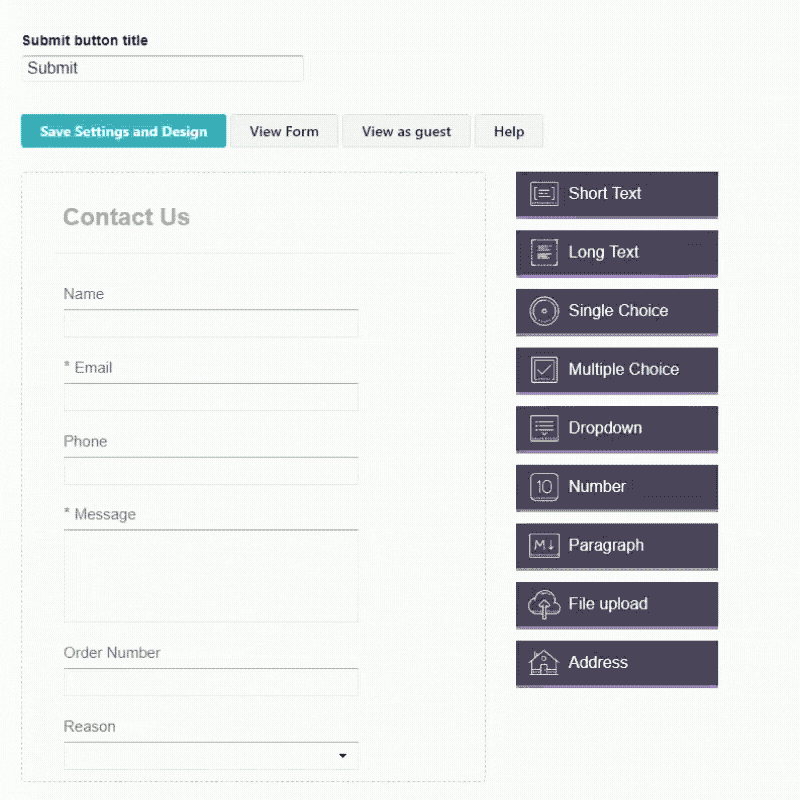The width and height of the screenshot is (800, 800).
Task: Select the Order Number field label
Action: (112, 653)
